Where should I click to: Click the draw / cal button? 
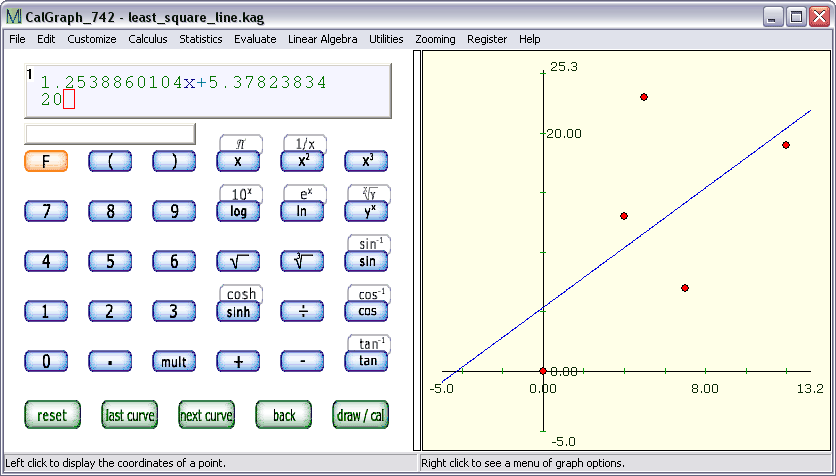tap(360, 415)
